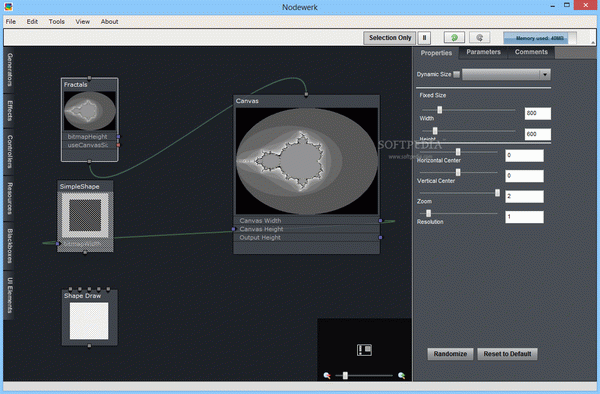Open the Dynamic Size dropdown

point(506,74)
